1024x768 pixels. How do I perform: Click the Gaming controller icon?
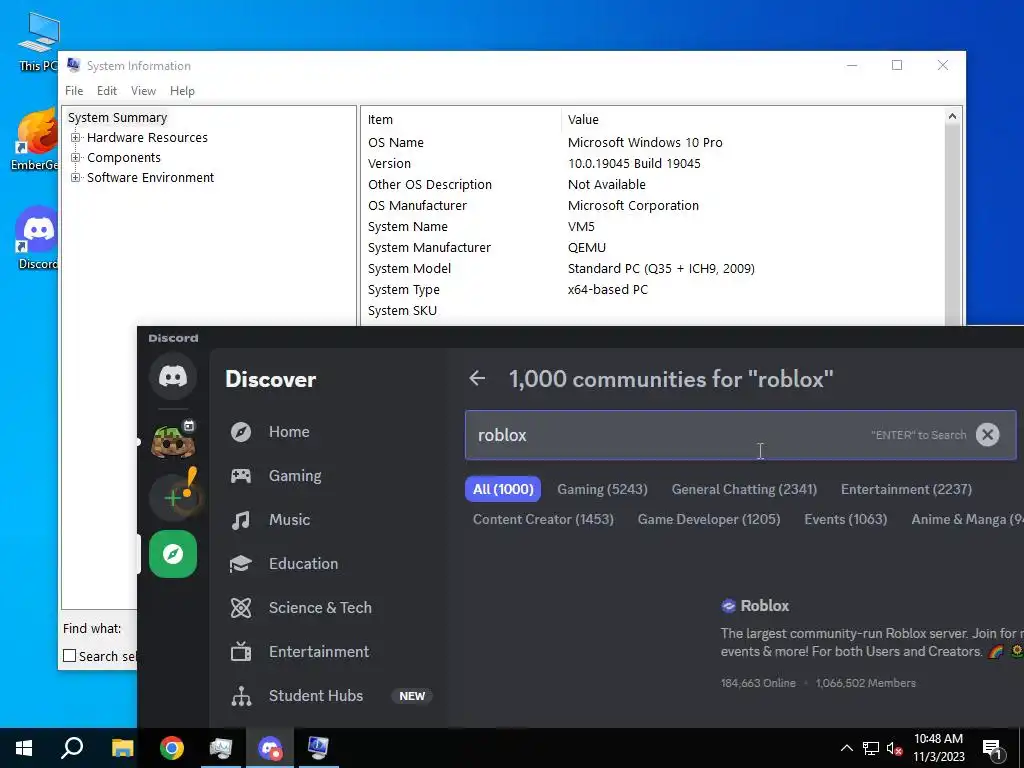(x=241, y=475)
